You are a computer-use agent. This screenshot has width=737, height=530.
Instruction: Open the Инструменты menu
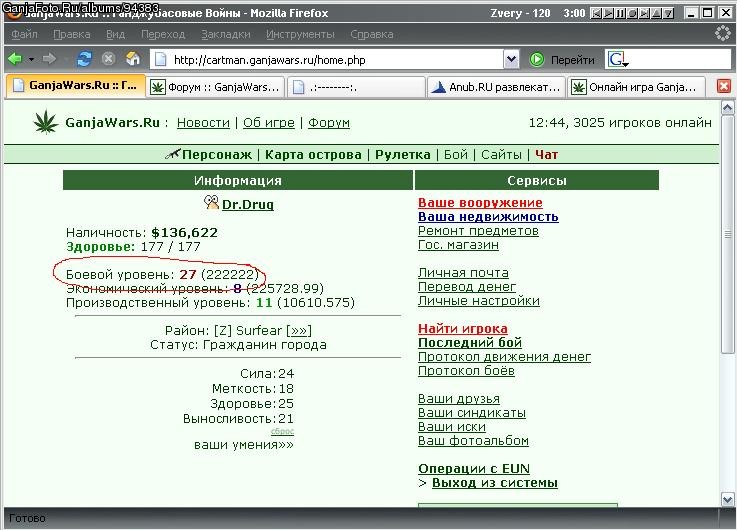(300, 34)
